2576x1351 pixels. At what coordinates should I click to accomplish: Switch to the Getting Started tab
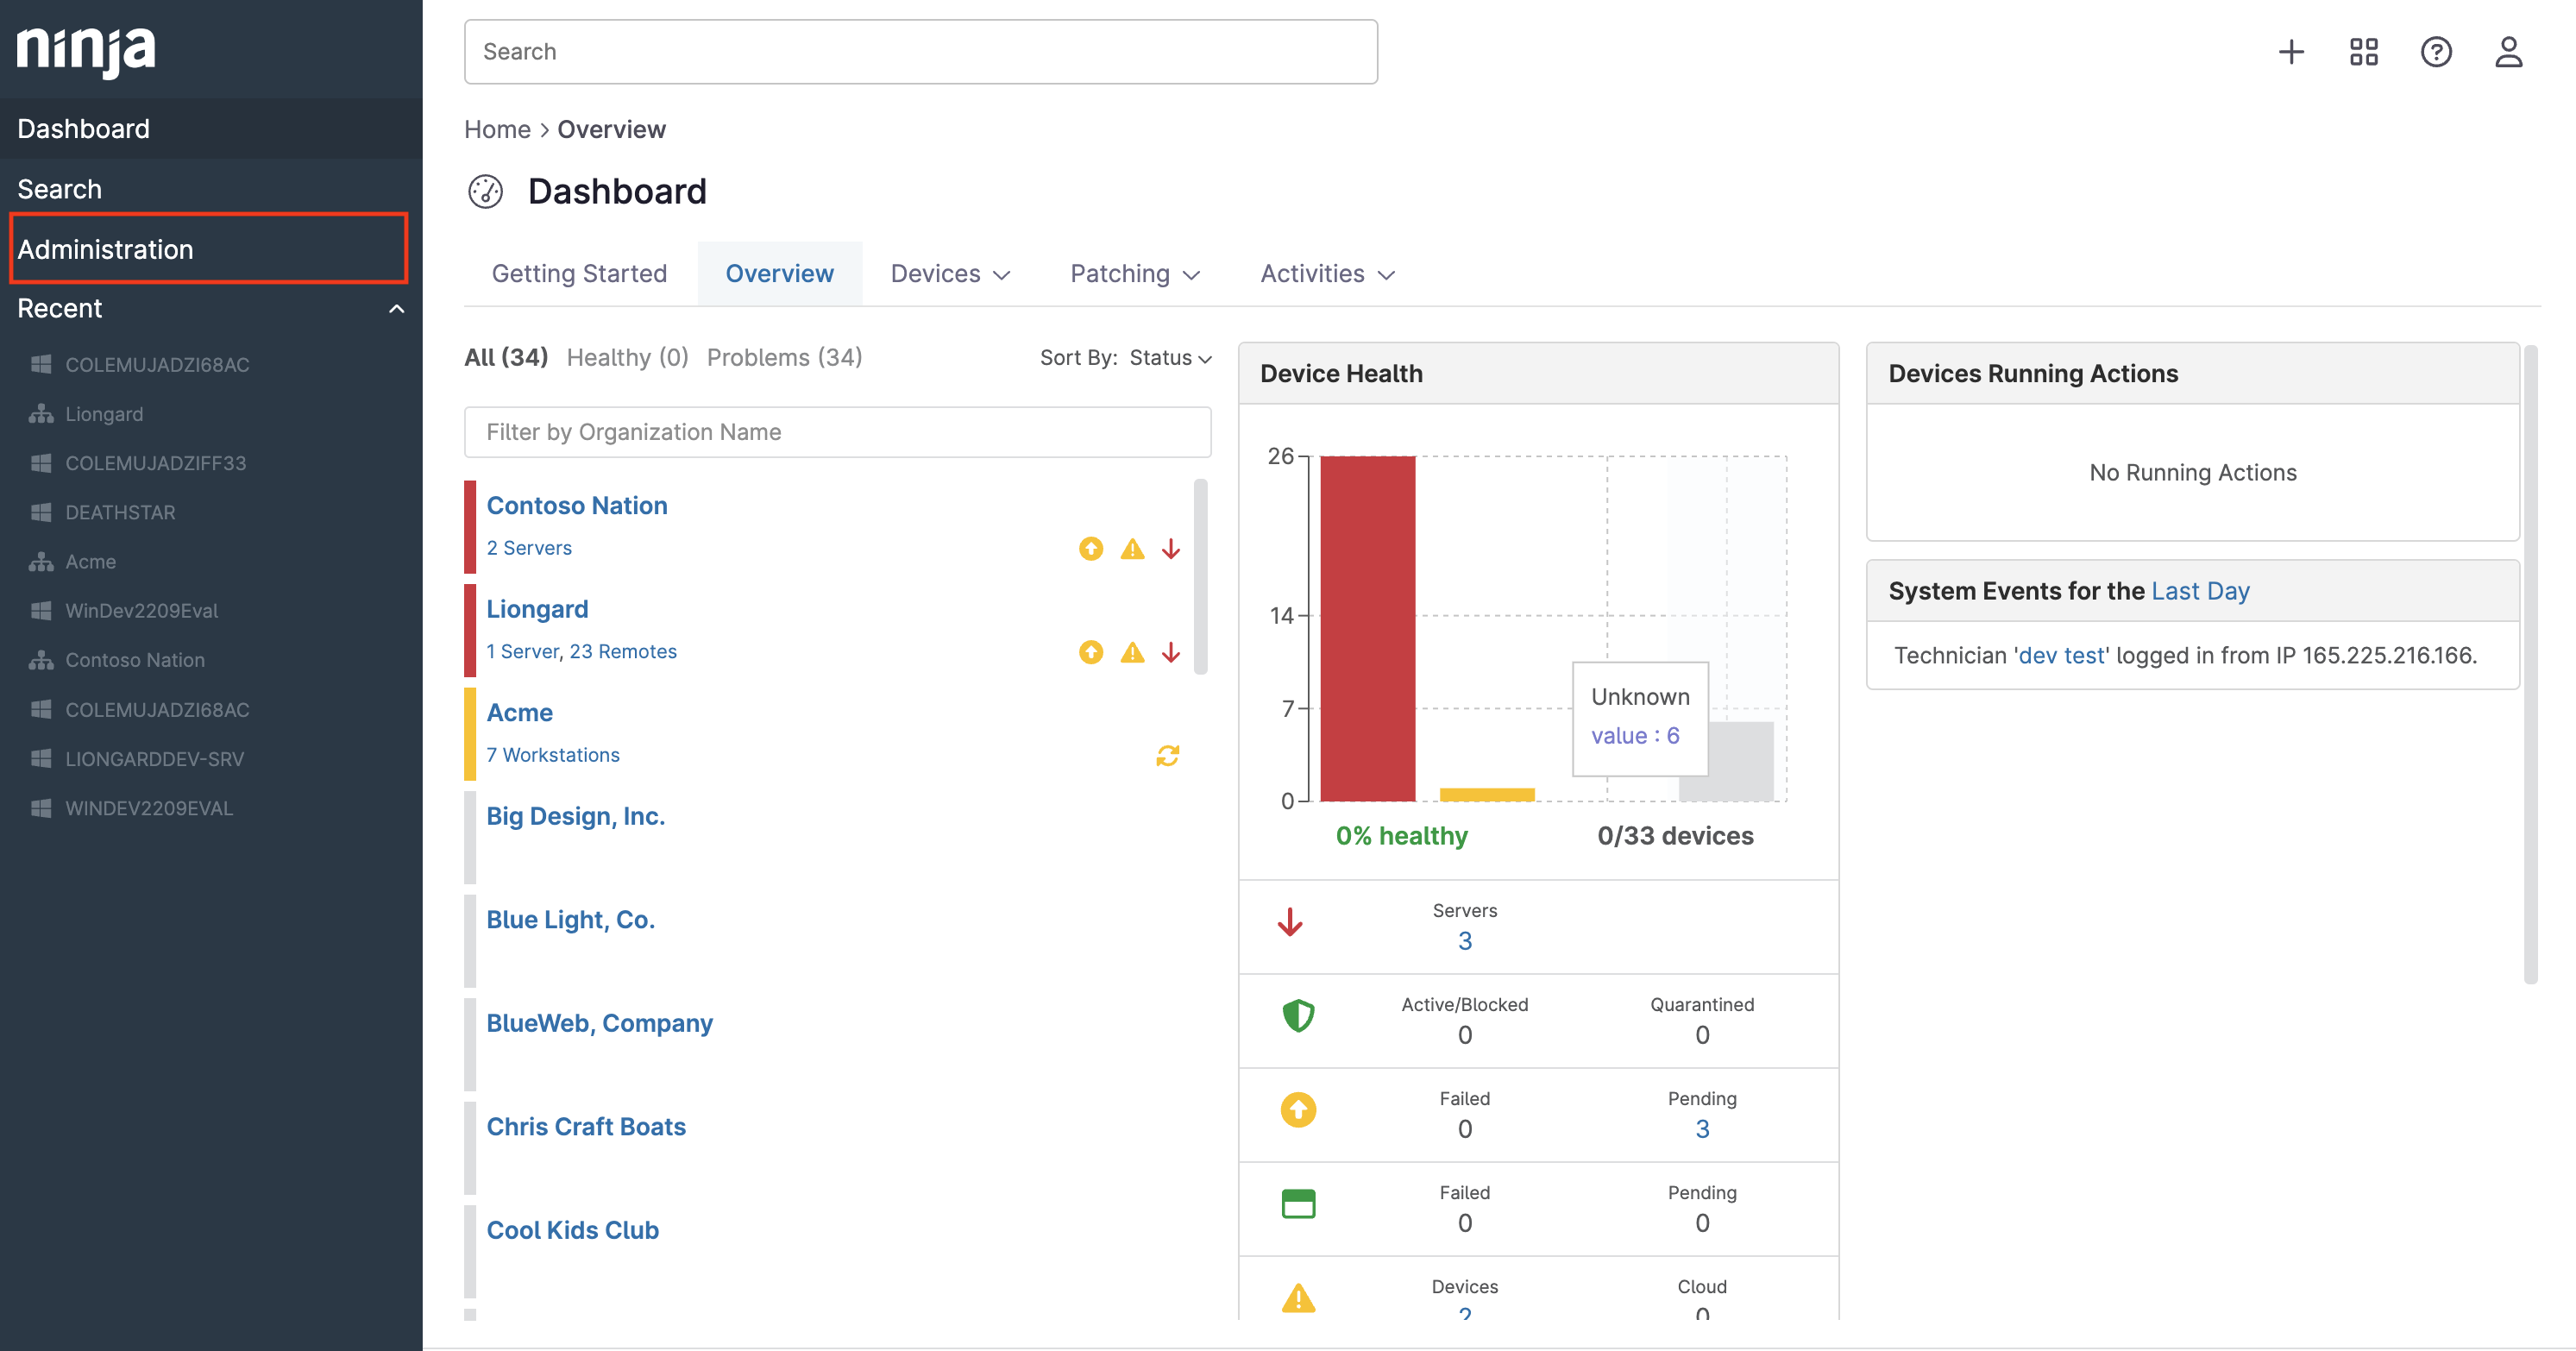click(579, 274)
